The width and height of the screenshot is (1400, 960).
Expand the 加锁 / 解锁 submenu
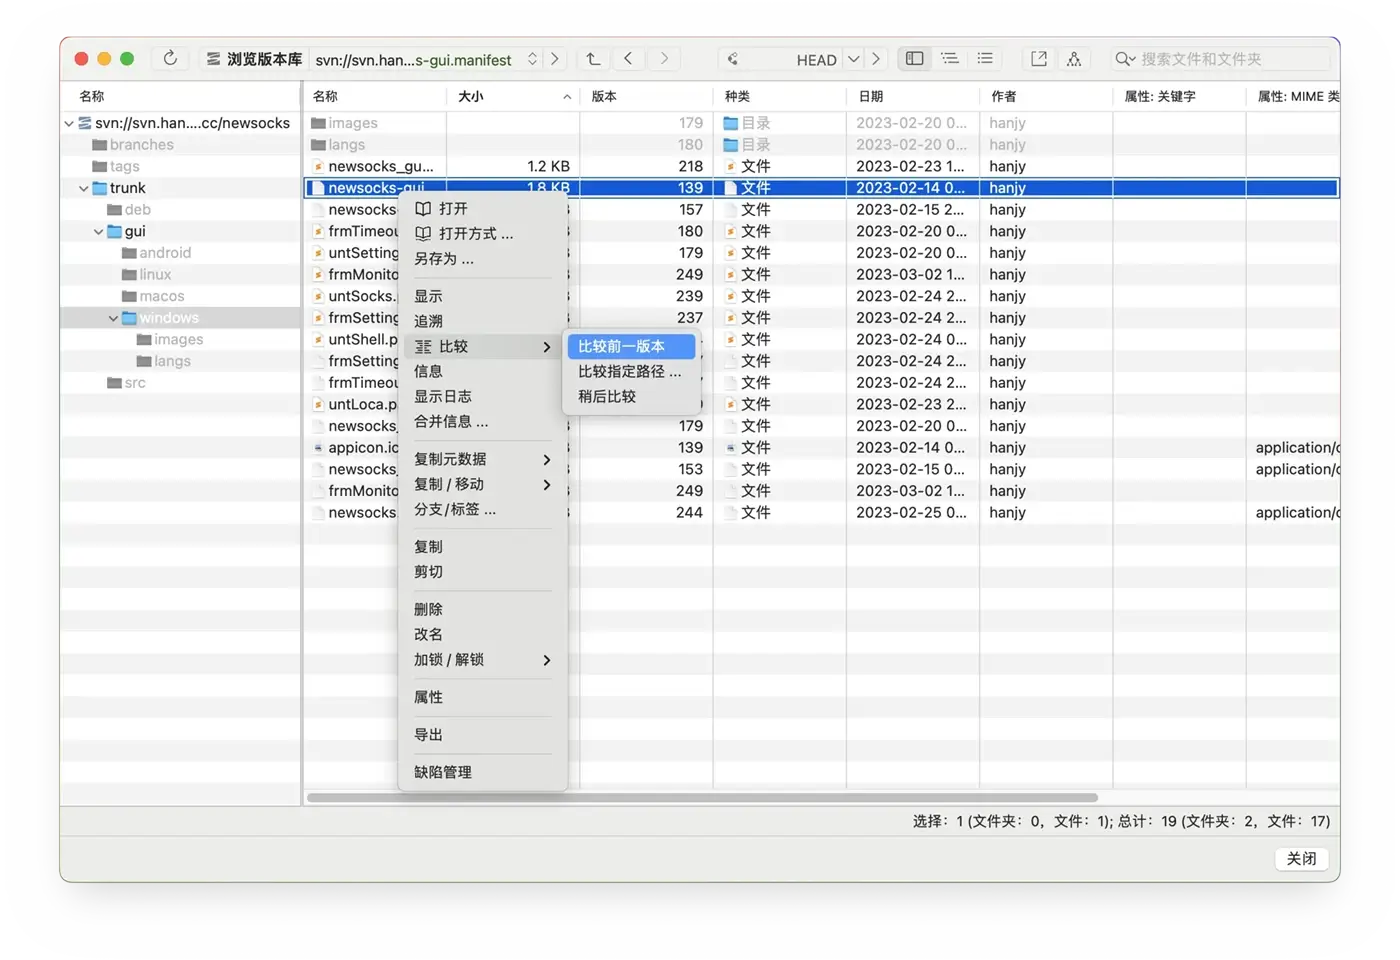click(483, 660)
